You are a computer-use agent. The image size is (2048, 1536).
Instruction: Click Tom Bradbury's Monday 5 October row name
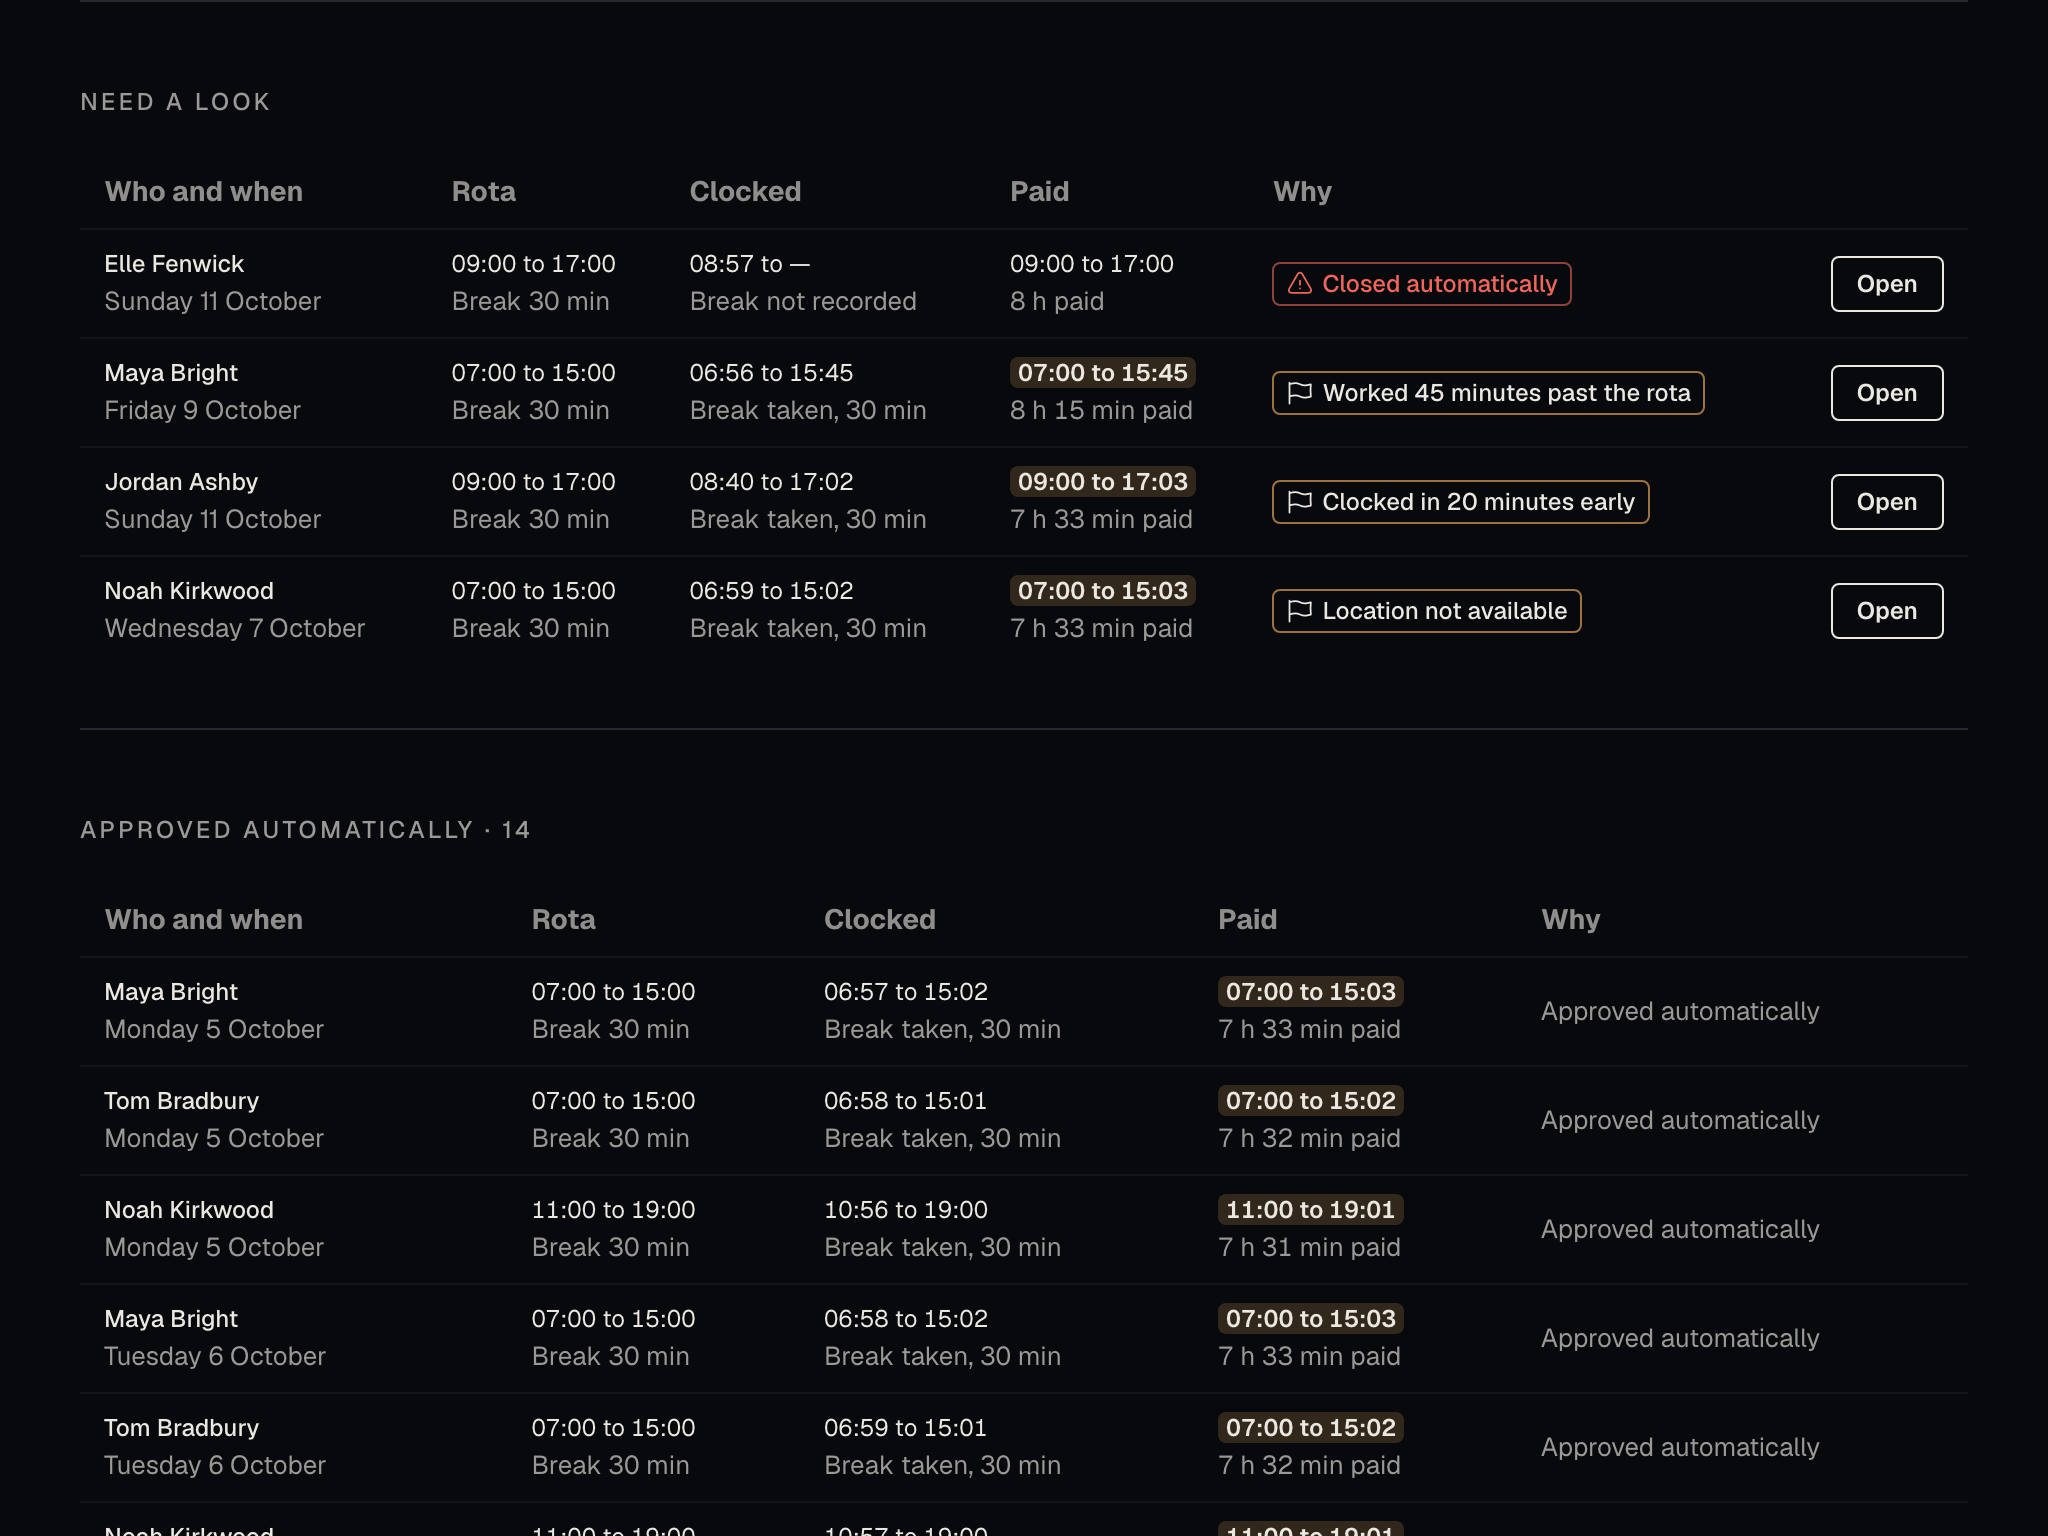tap(181, 1101)
